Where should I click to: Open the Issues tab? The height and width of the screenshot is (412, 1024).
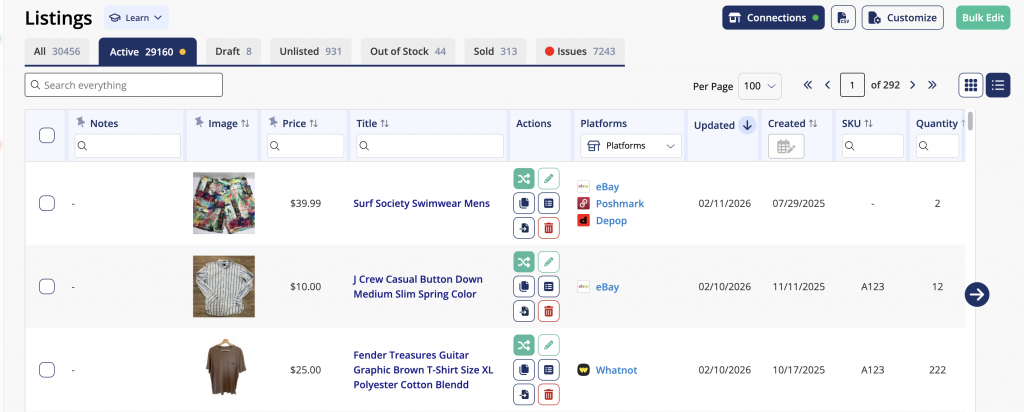579,51
